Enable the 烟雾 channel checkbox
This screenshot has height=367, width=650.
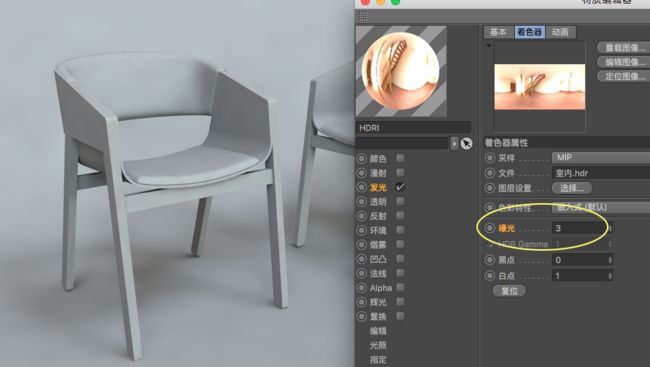click(x=400, y=244)
